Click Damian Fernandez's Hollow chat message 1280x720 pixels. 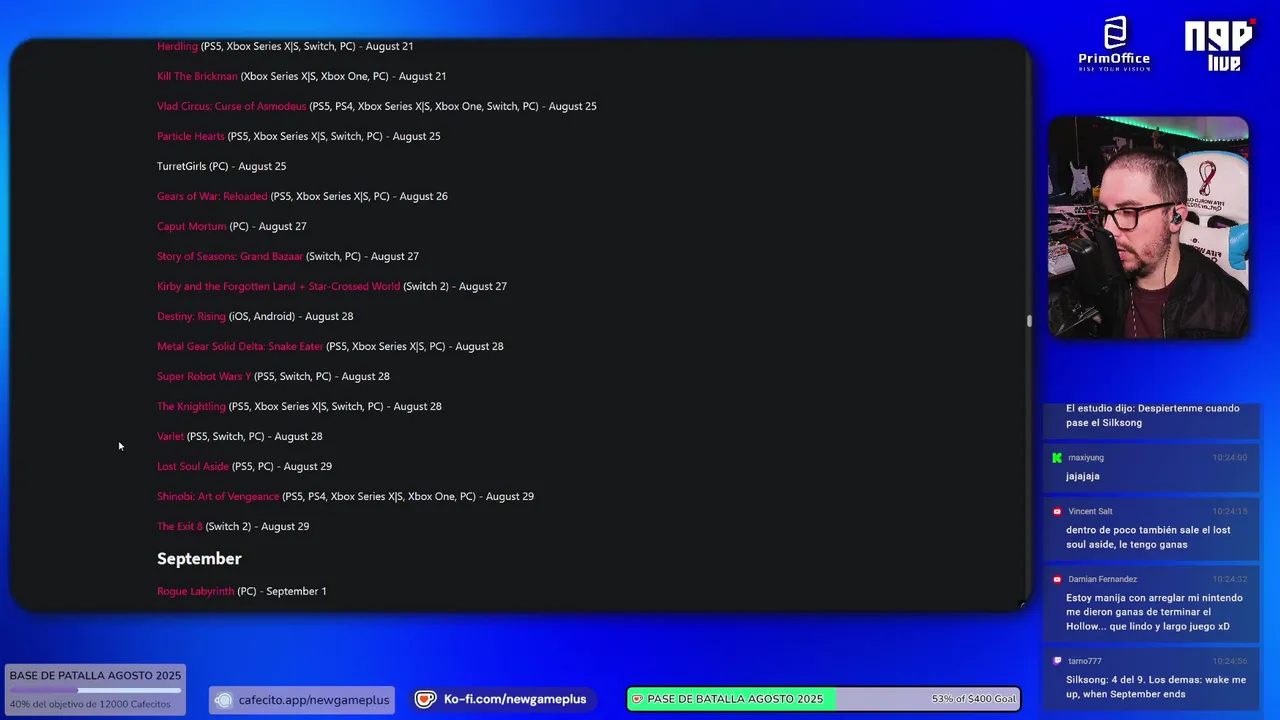(1154, 612)
